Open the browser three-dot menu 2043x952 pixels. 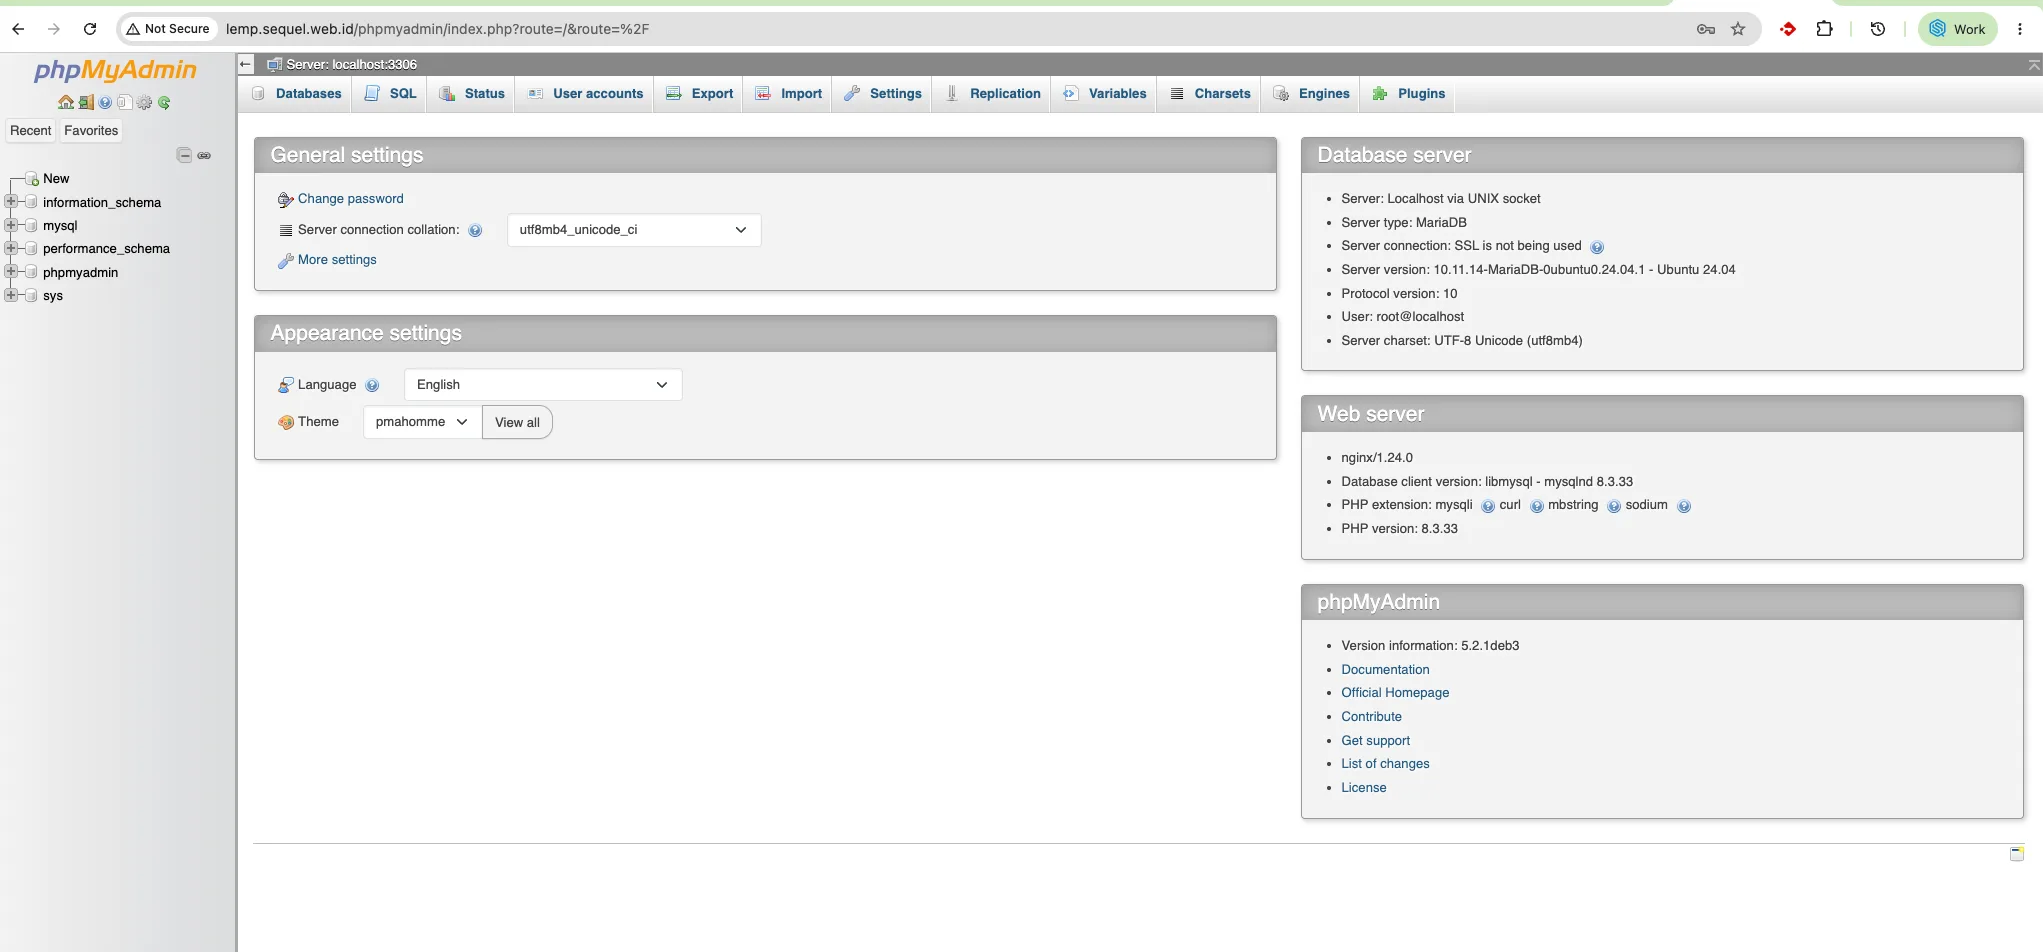click(x=2020, y=29)
